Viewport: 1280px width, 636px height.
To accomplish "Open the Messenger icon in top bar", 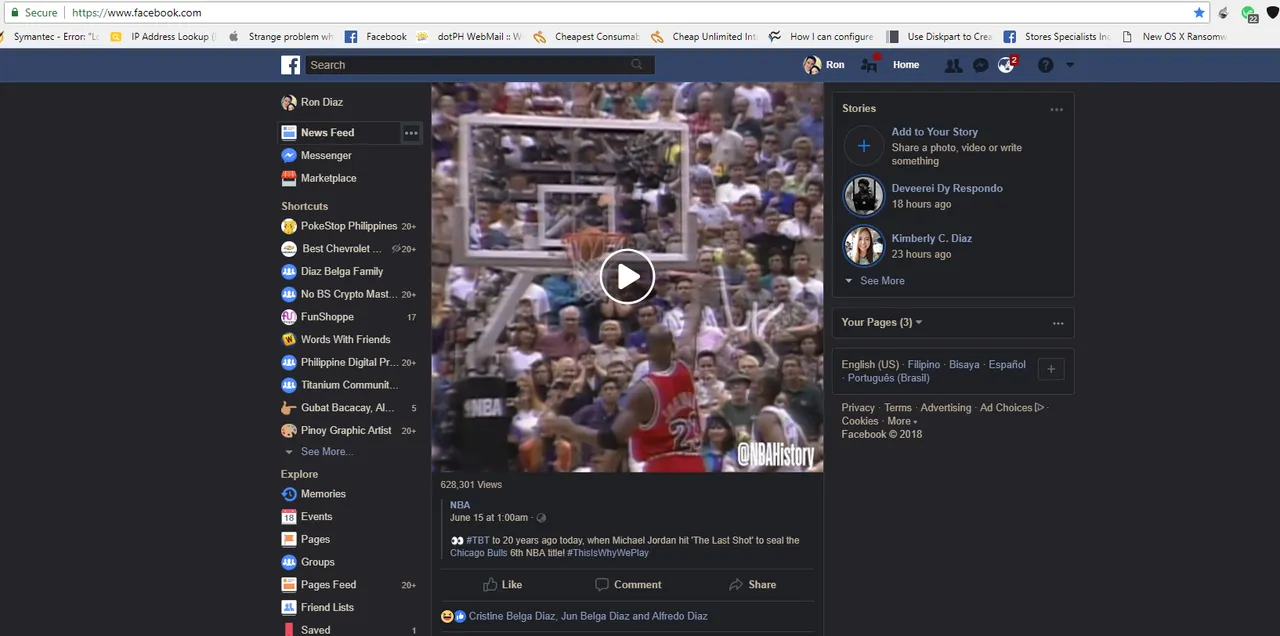I will coord(981,65).
